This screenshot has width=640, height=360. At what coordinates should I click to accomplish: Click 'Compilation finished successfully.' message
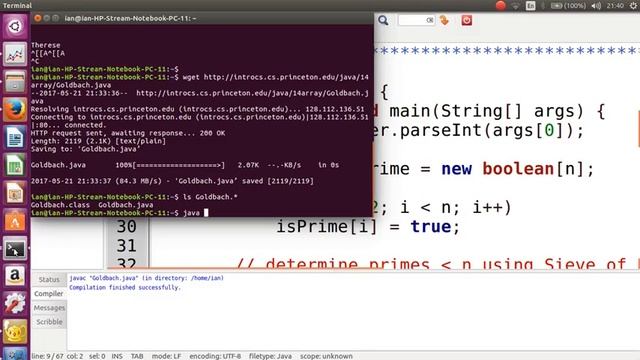coord(124,287)
